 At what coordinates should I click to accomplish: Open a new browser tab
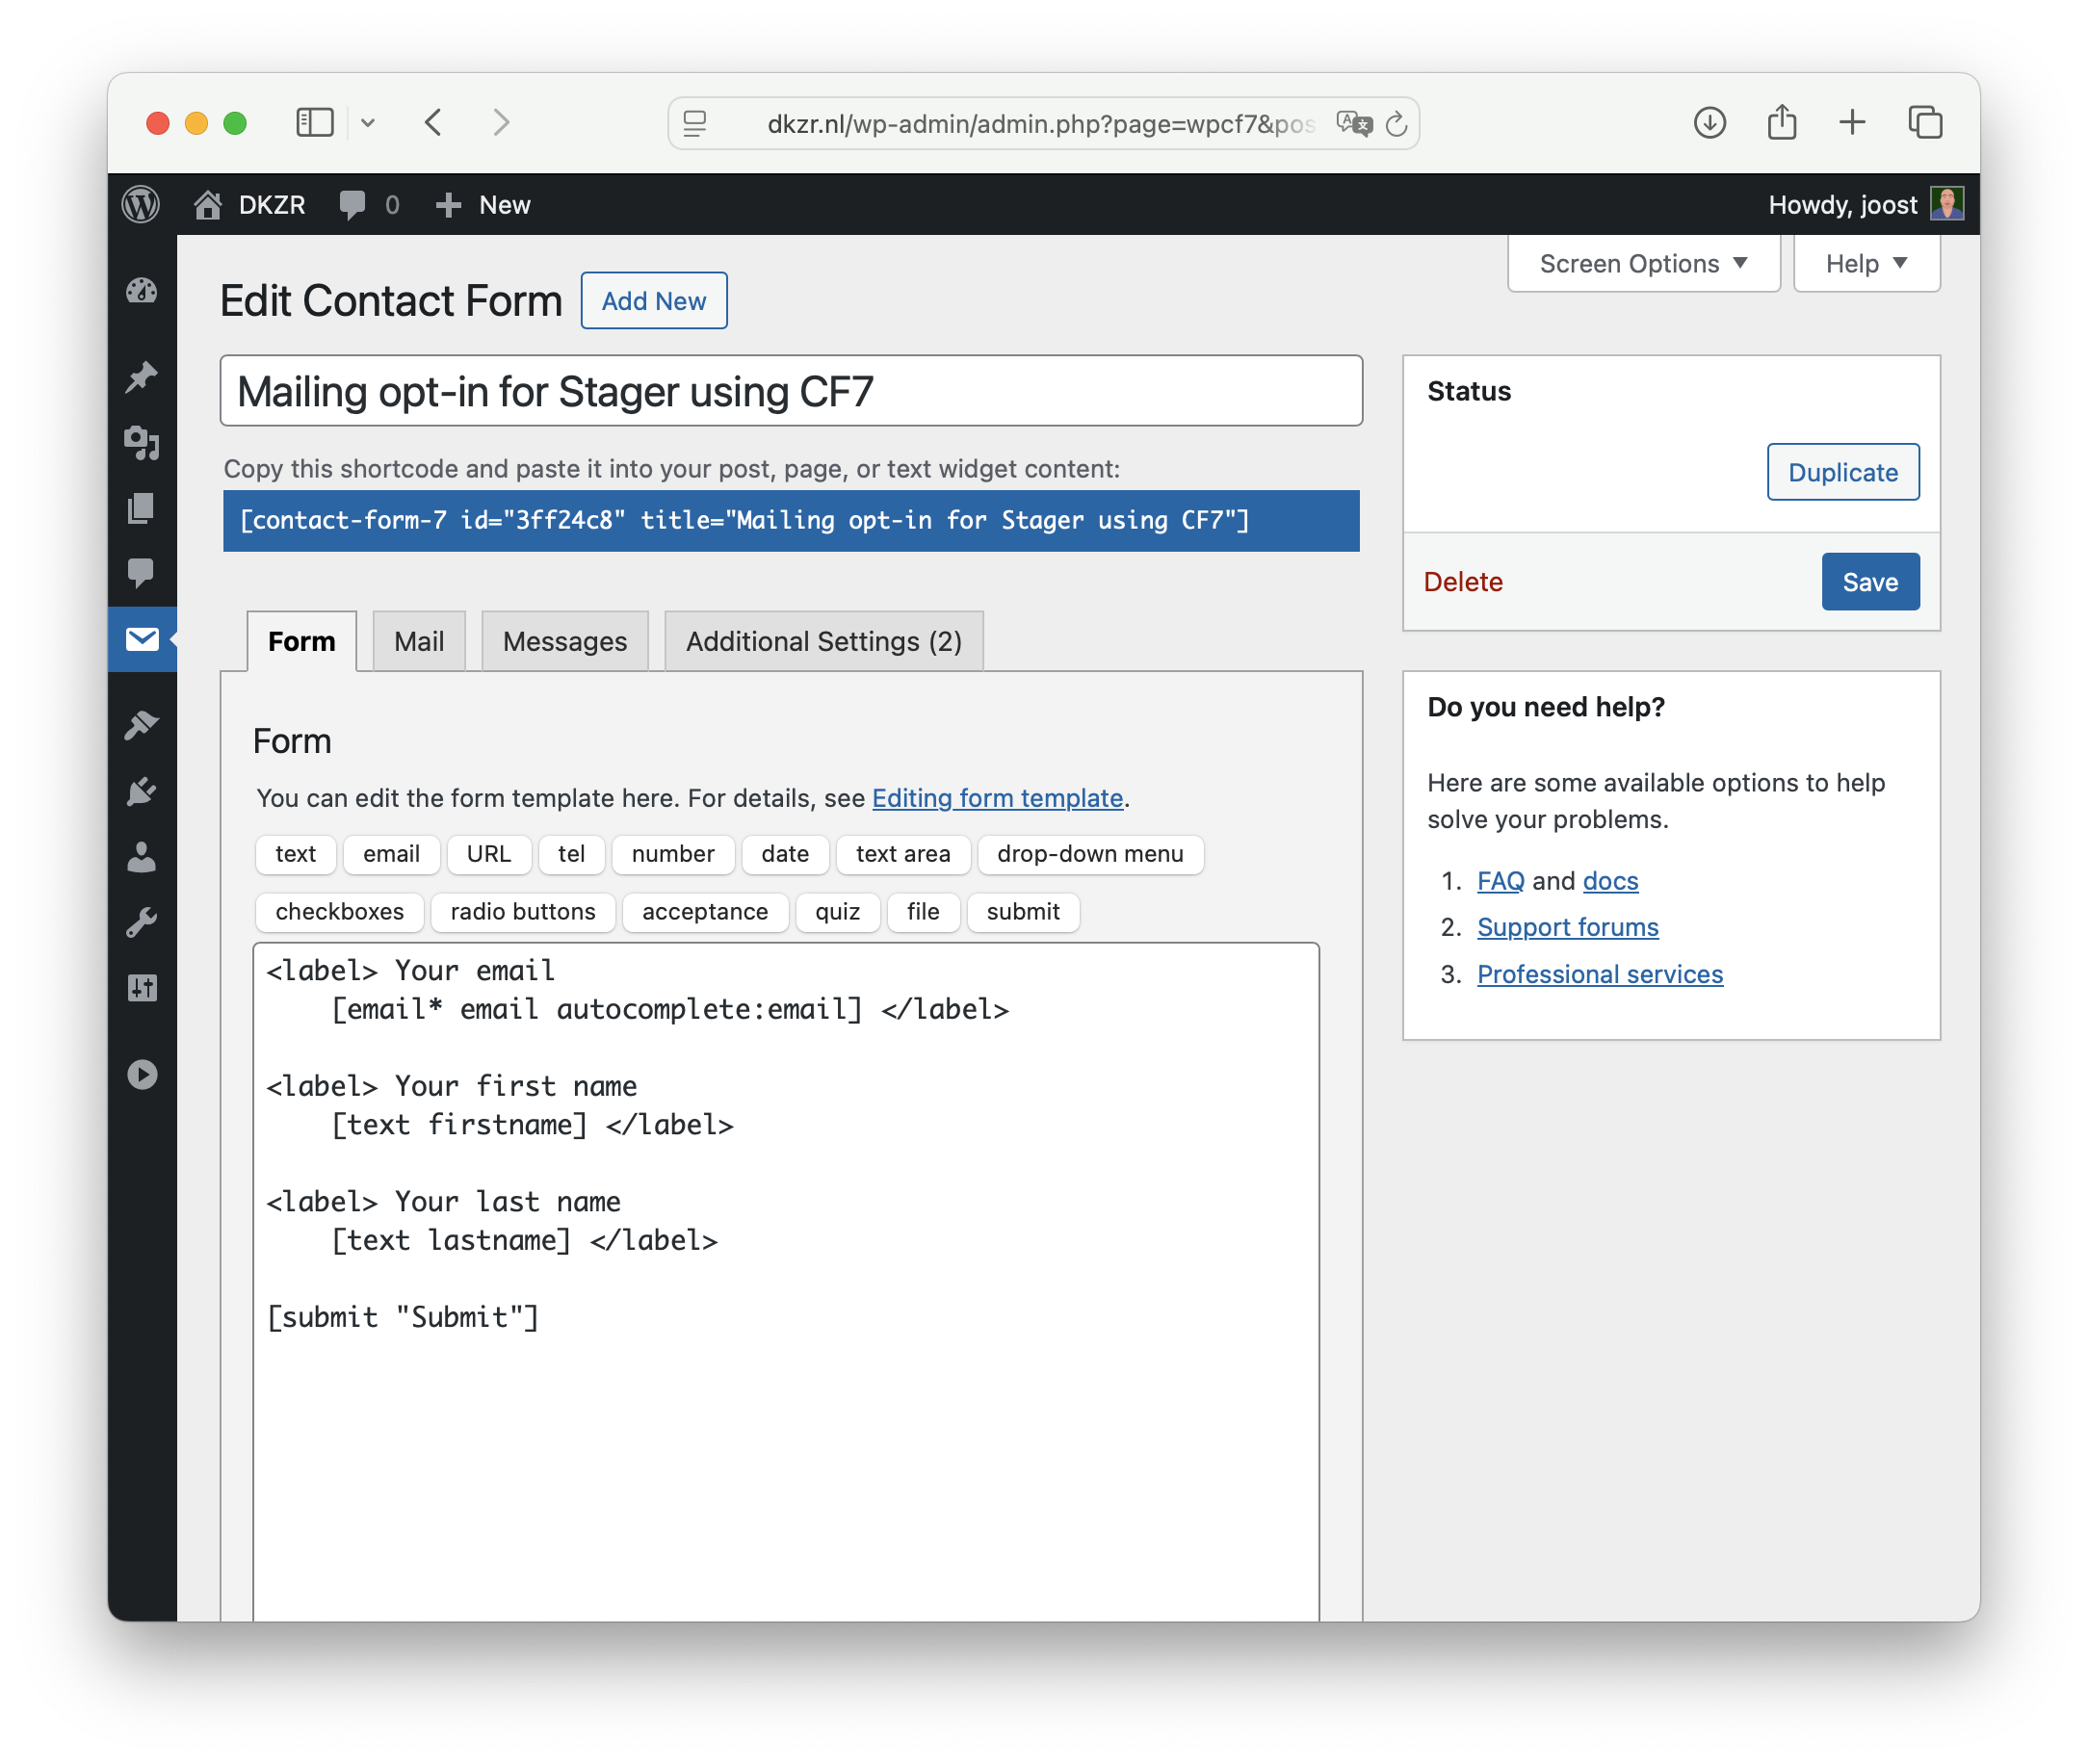pos(1852,122)
